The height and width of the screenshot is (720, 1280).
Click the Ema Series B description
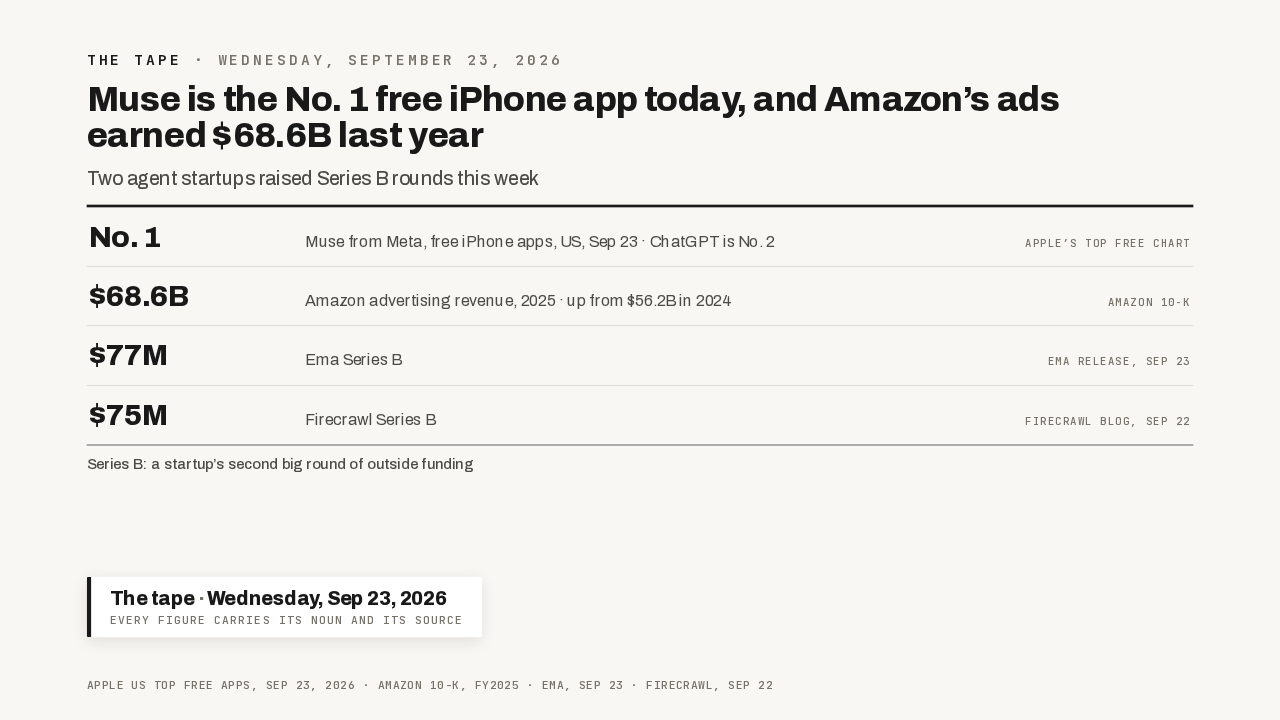coord(354,360)
